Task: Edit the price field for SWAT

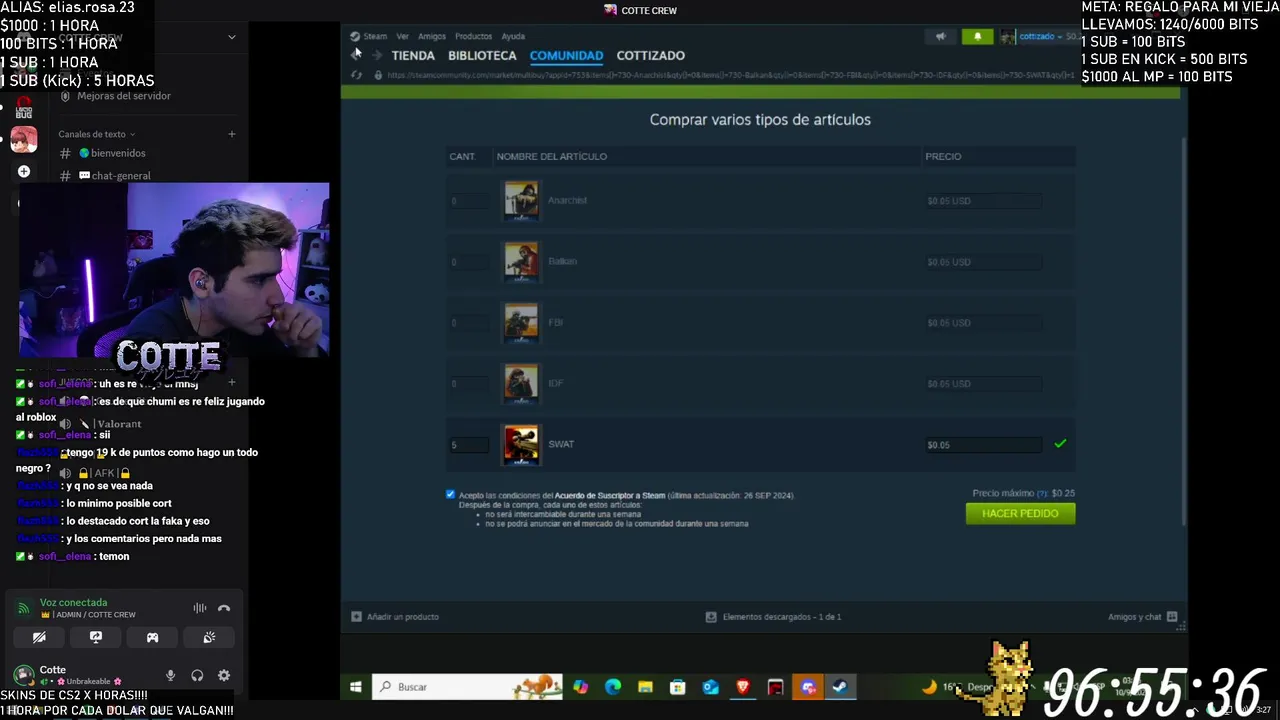Action: tap(983, 445)
